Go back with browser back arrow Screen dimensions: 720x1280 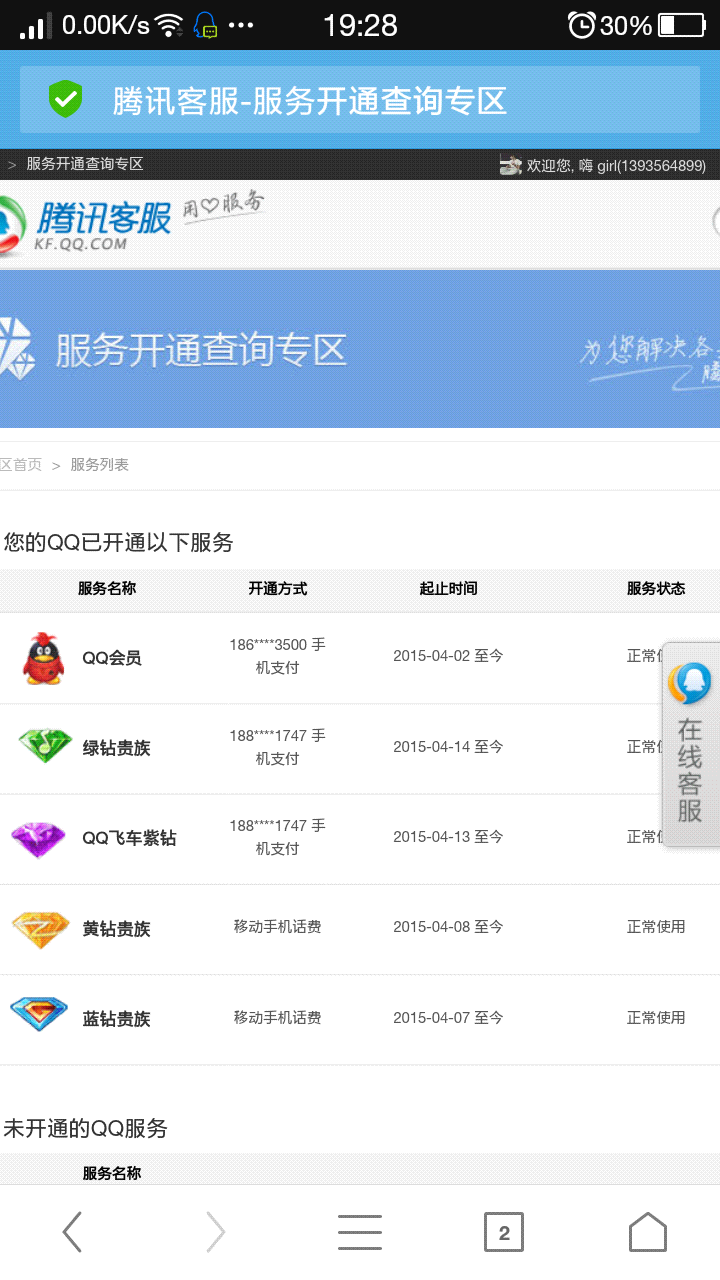coord(72,1232)
